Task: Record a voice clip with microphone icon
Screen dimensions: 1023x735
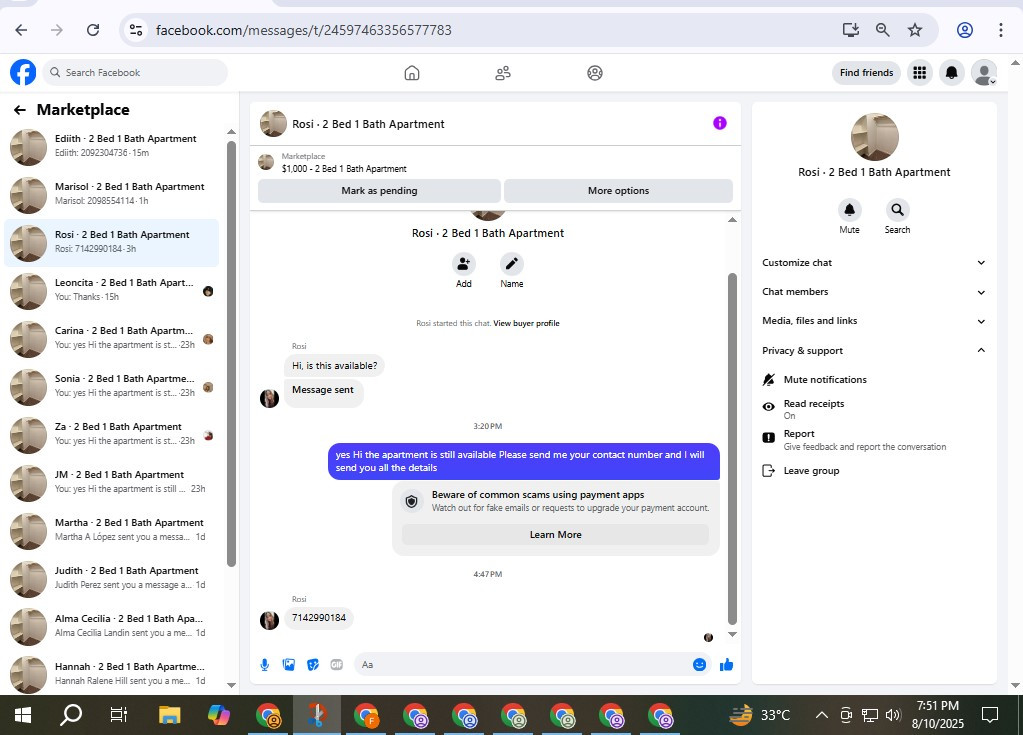Action: point(264,665)
